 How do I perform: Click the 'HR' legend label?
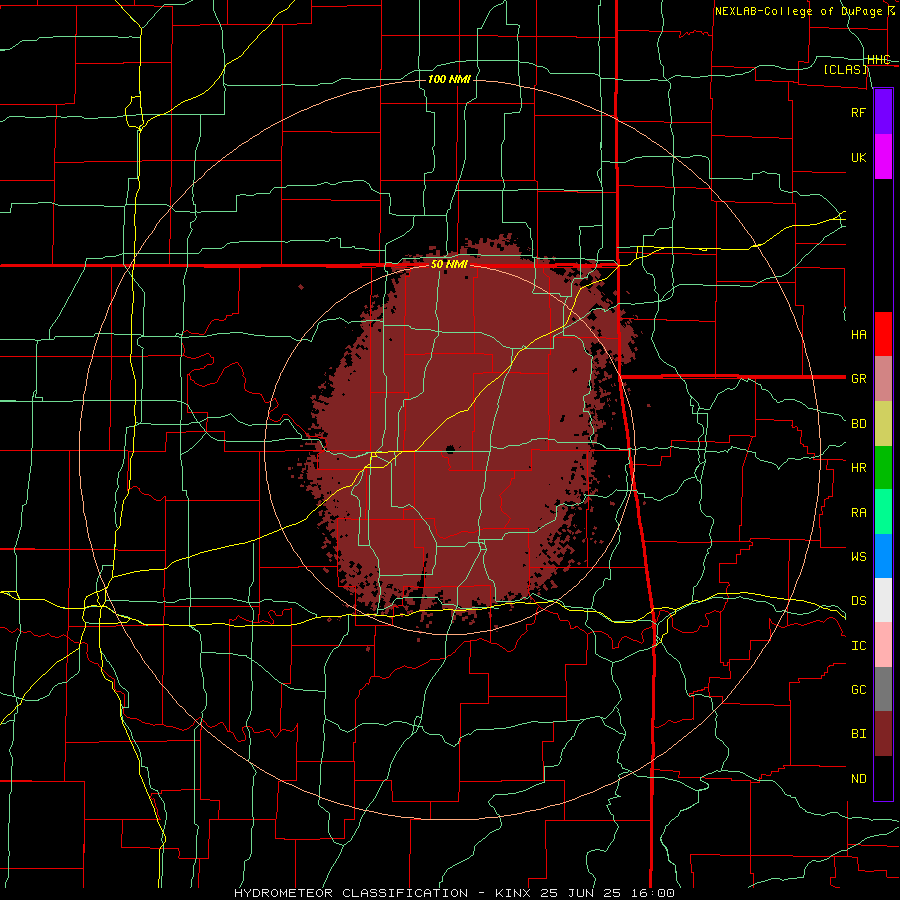point(859,468)
